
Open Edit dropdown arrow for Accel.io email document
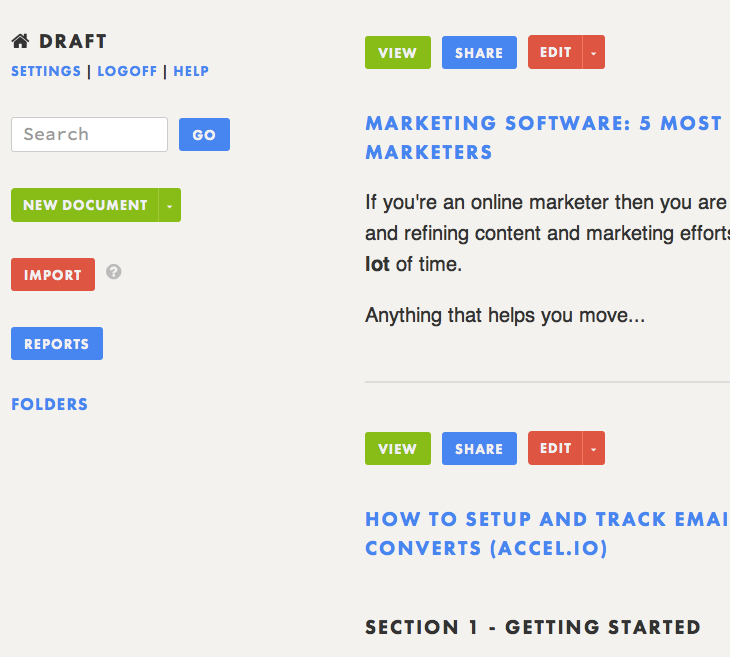[593, 449]
